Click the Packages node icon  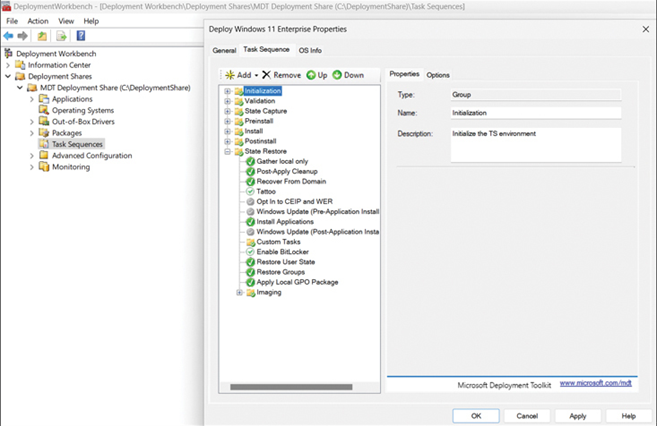click(44, 132)
